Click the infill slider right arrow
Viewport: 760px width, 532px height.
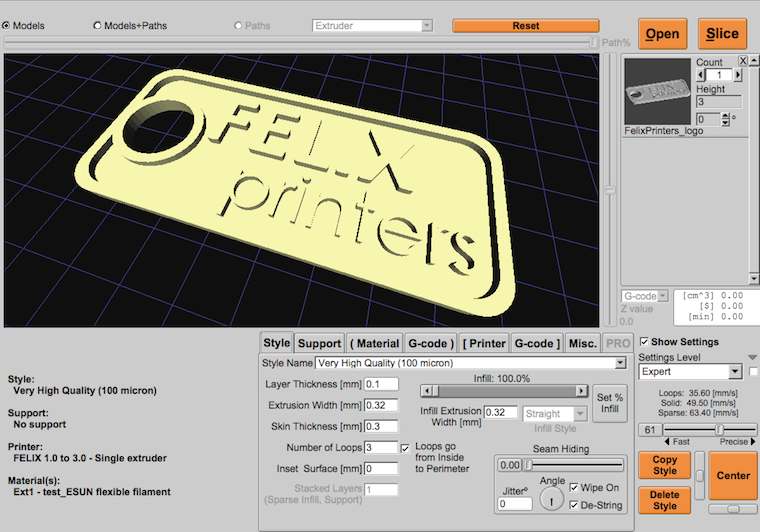581,391
